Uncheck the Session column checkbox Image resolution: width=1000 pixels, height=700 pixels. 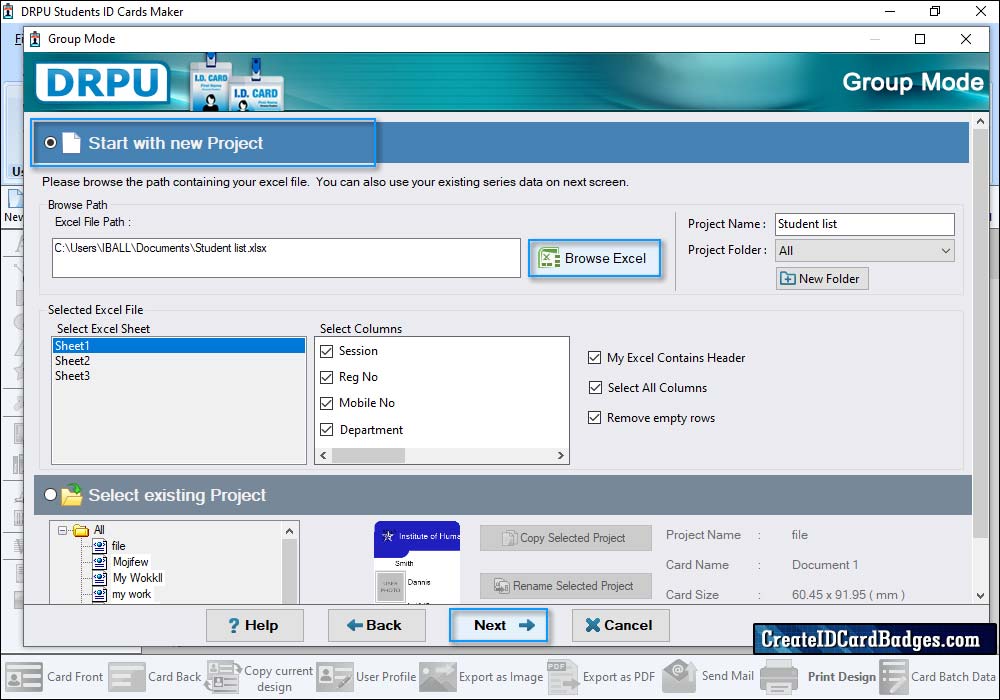327,351
